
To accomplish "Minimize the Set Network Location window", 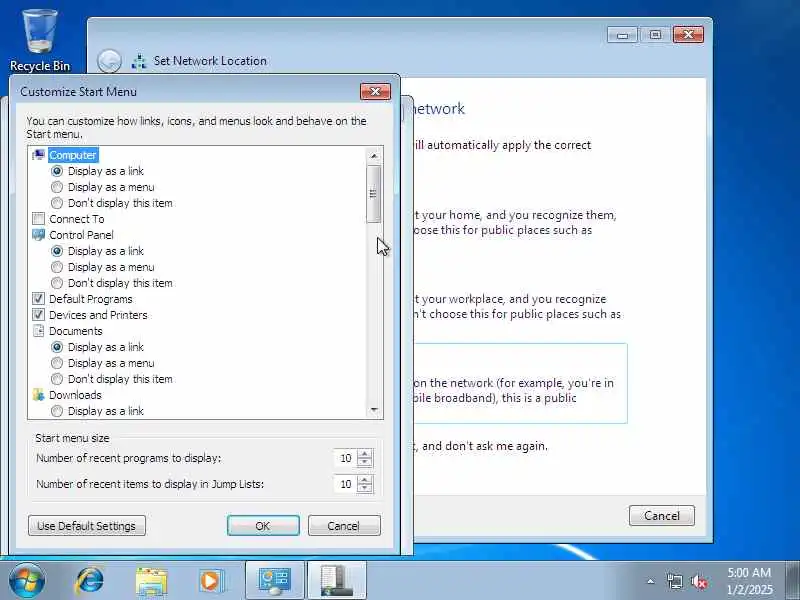I will coord(622,35).
